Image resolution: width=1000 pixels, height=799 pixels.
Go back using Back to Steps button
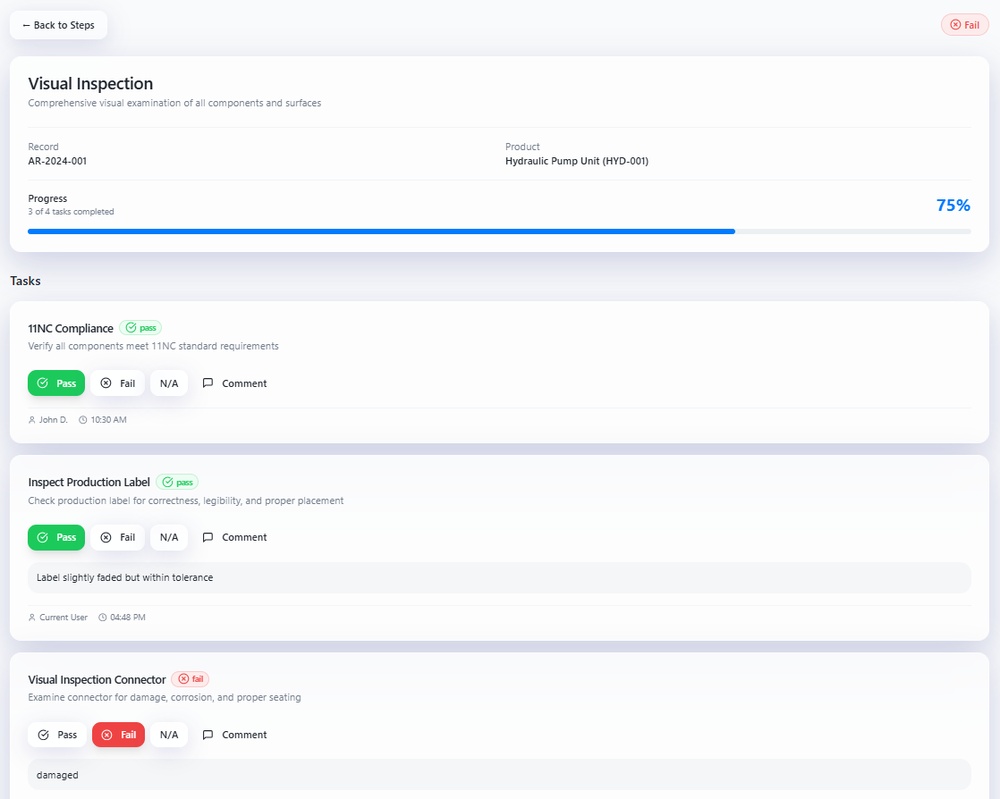coord(58,25)
